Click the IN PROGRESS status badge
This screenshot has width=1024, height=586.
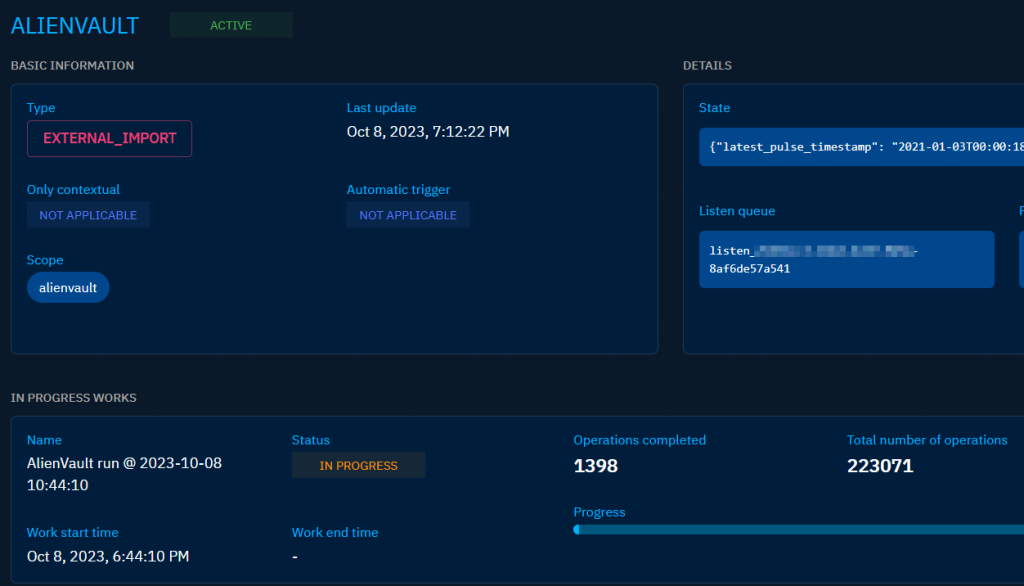click(358, 465)
